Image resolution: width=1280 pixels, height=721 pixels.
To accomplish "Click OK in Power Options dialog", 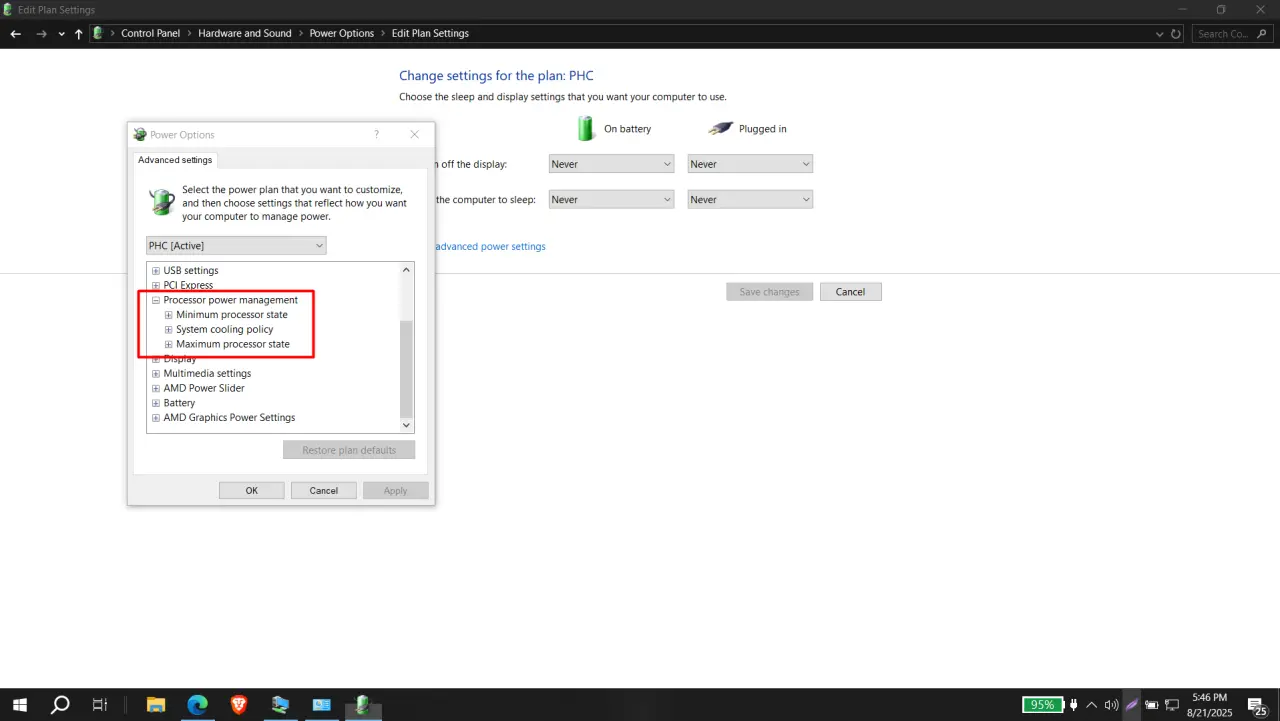I will 252,491.
